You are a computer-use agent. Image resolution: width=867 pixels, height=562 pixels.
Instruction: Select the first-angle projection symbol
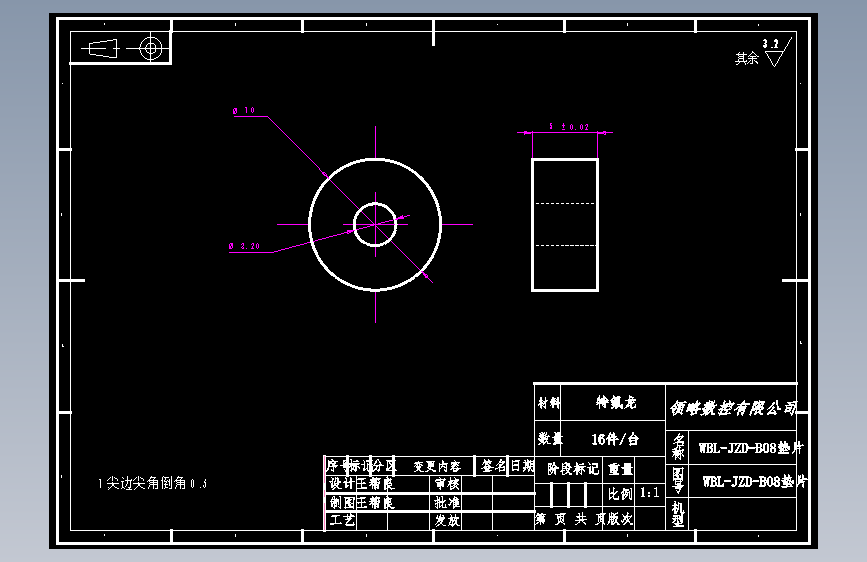[x=126, y=49]
